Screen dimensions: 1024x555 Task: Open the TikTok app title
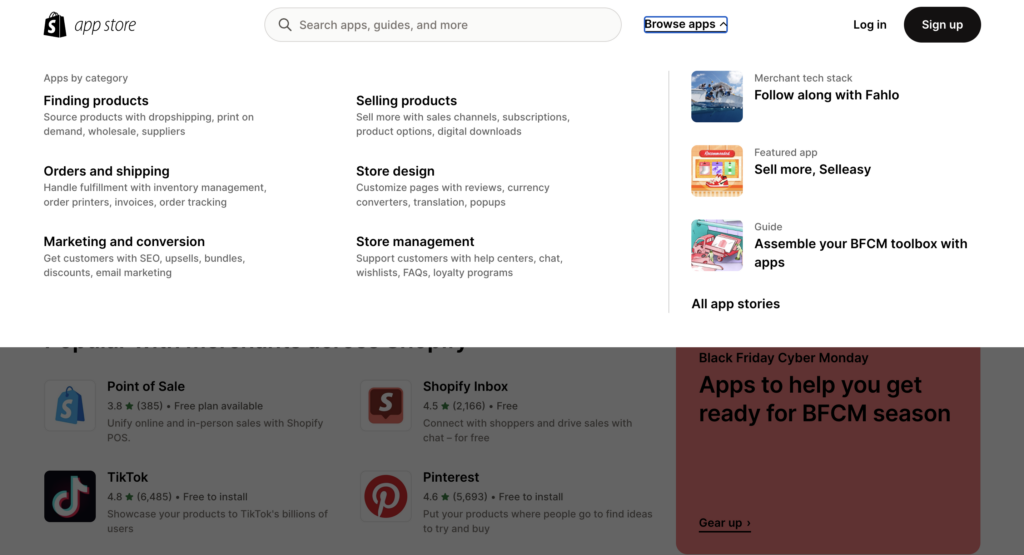(127, 477)
